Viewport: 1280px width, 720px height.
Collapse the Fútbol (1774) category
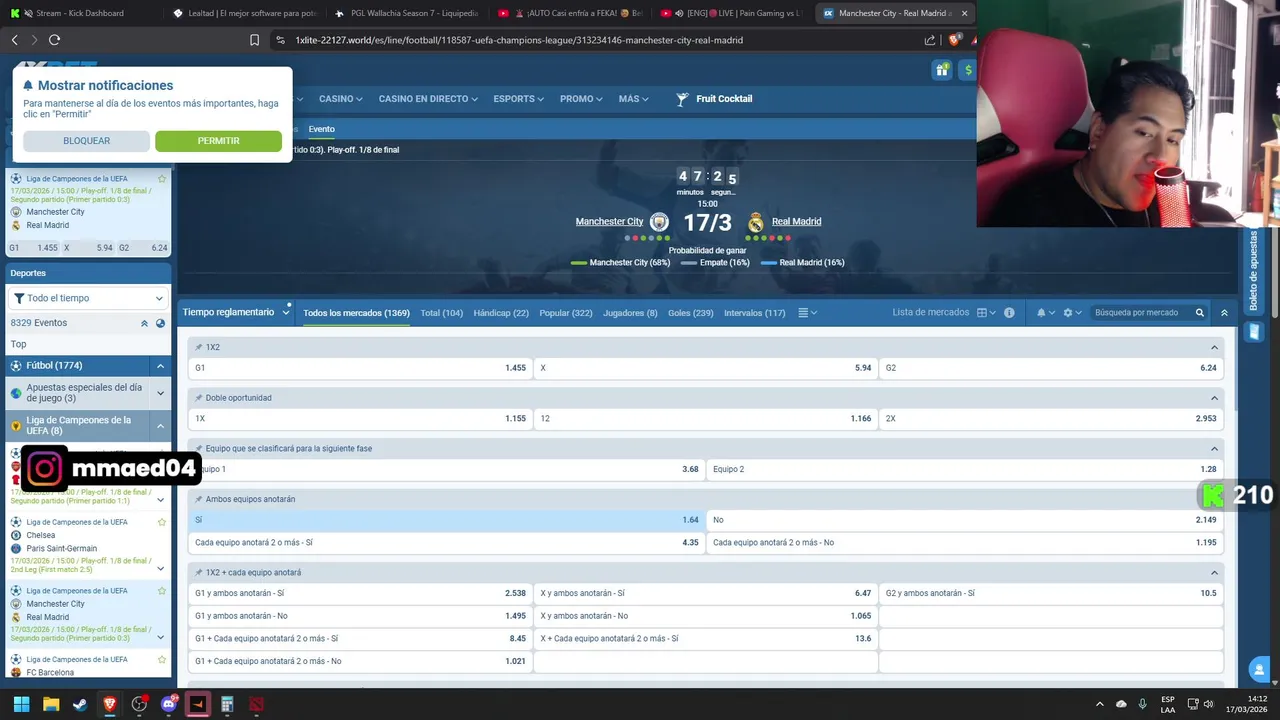(x=160, y=366)
